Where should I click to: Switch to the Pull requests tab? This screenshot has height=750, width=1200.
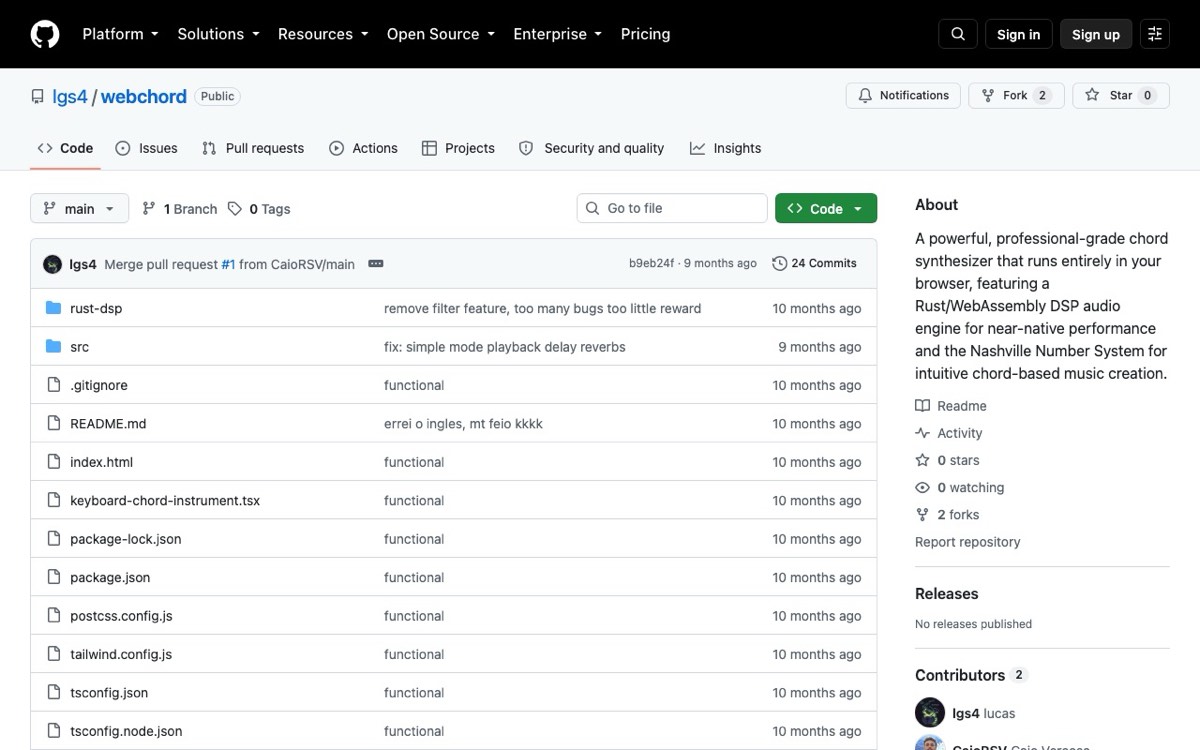pos(253,148)
